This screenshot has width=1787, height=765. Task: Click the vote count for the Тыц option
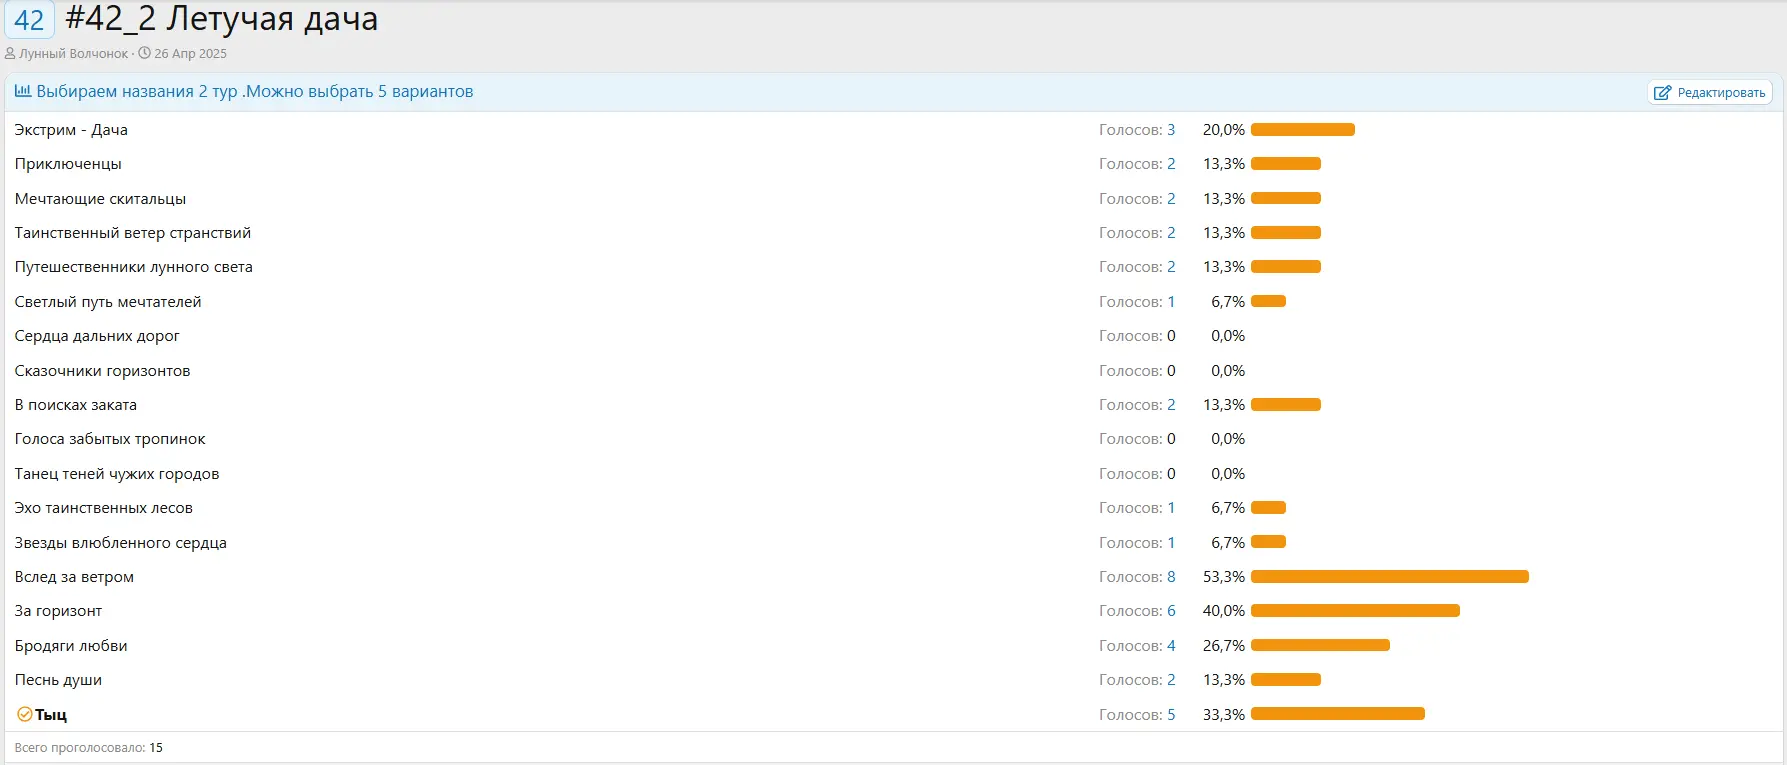1171,715
